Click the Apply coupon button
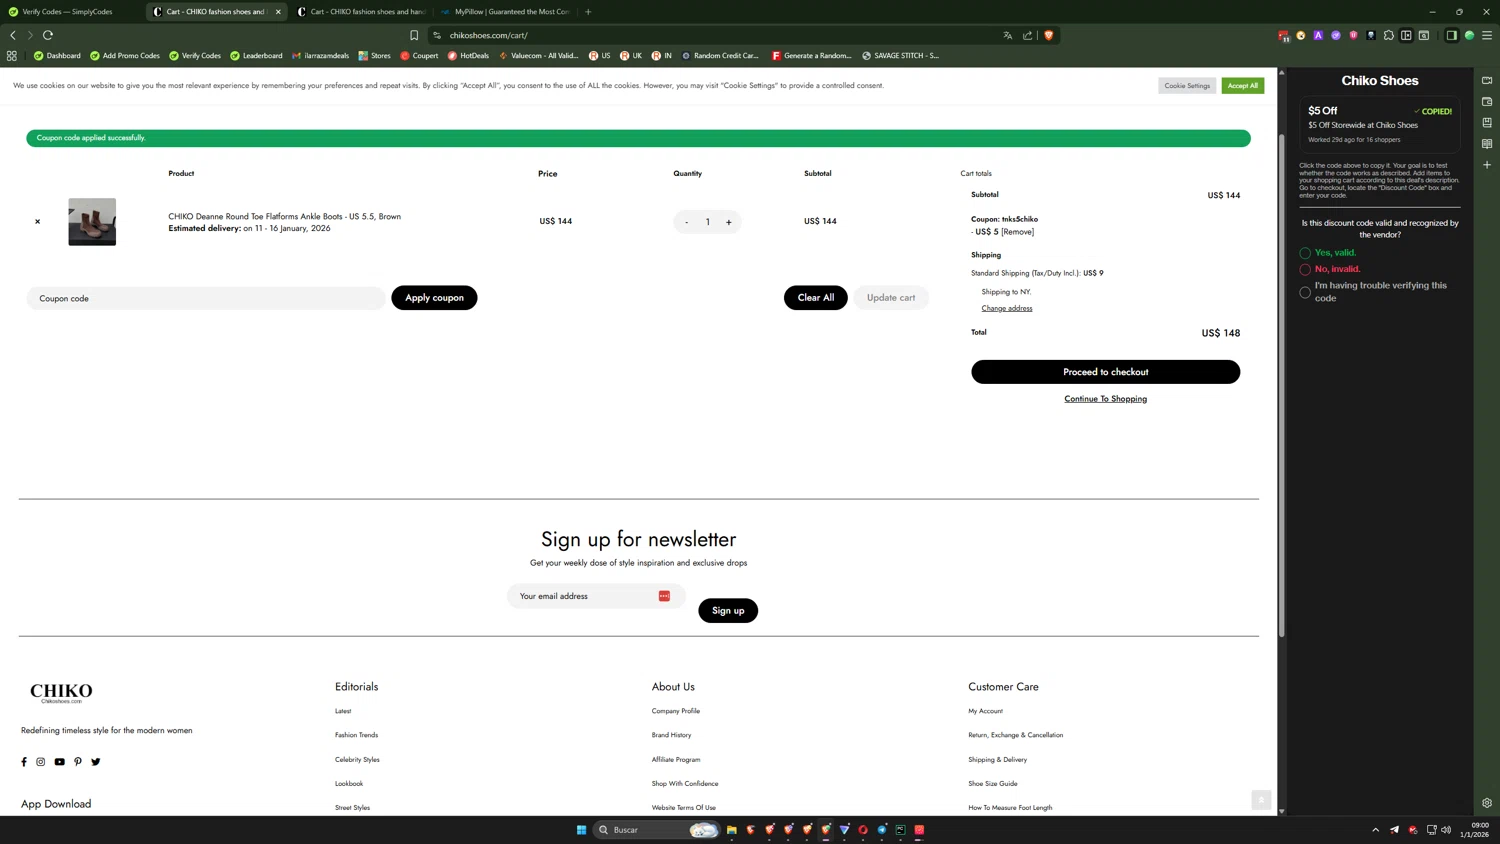This screenshot has height=844, width=1500. coord(434,298)
